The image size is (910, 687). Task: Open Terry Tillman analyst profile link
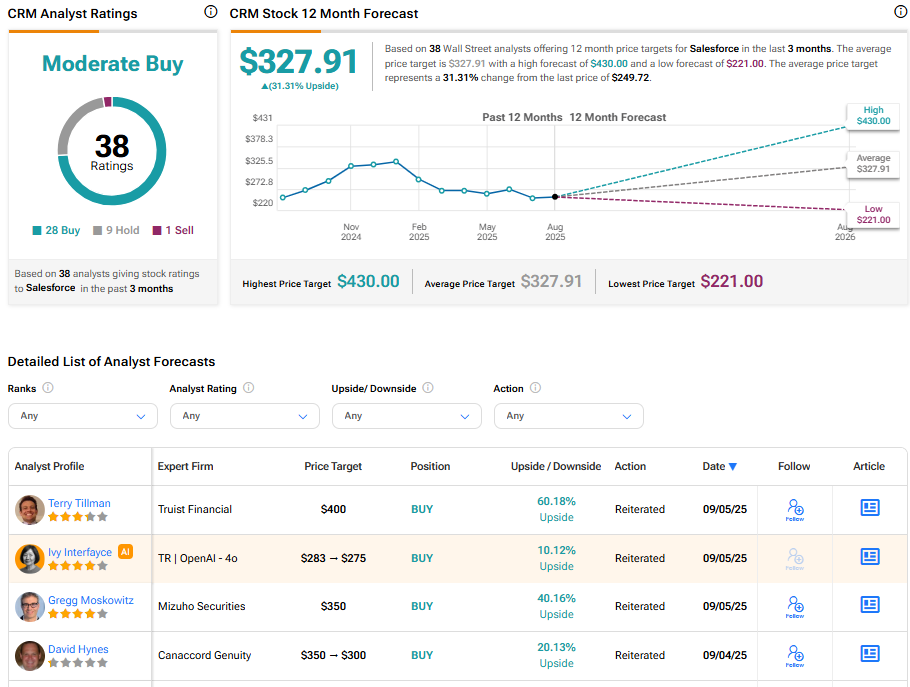point(79,503)
